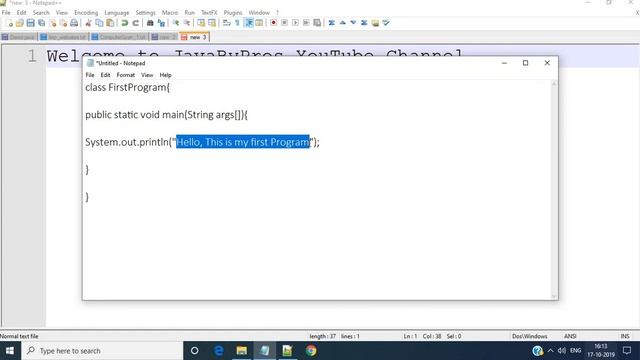Toggle word wrap toolbar icon
This screenshot has width=640, height=360.
[227, 23]
